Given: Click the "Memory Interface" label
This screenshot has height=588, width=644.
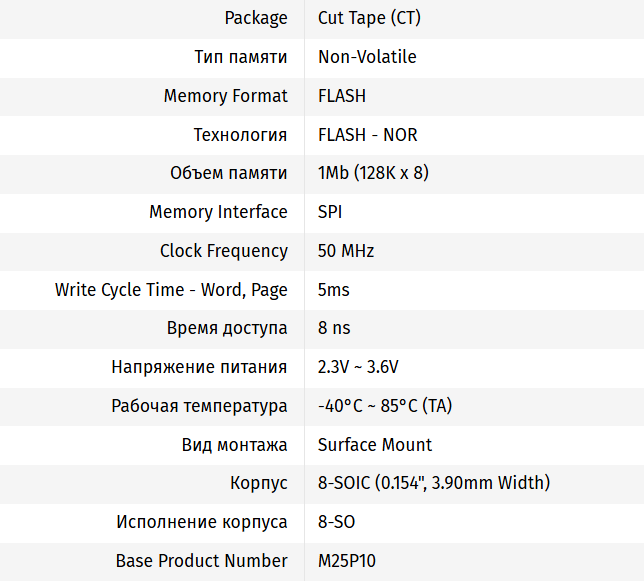Looking at the screenshot, I should pyautogui.click(x=218, y=212).
